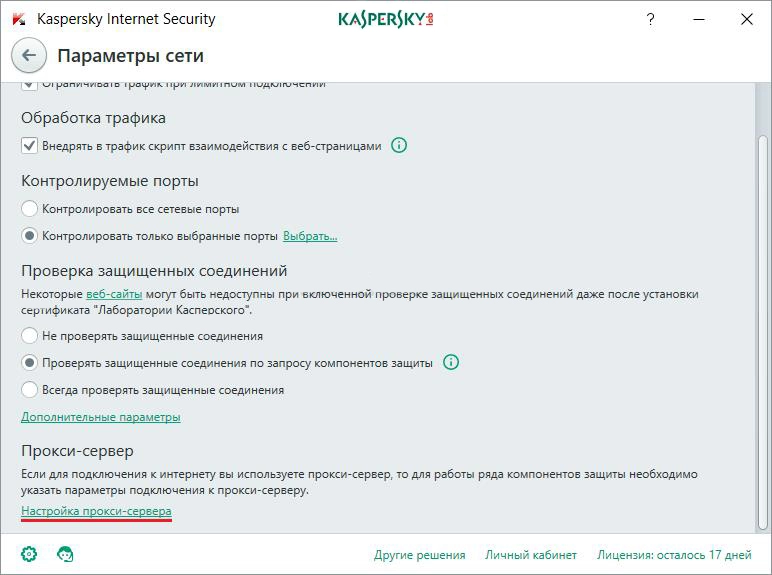Open Другие решения link

419,555
